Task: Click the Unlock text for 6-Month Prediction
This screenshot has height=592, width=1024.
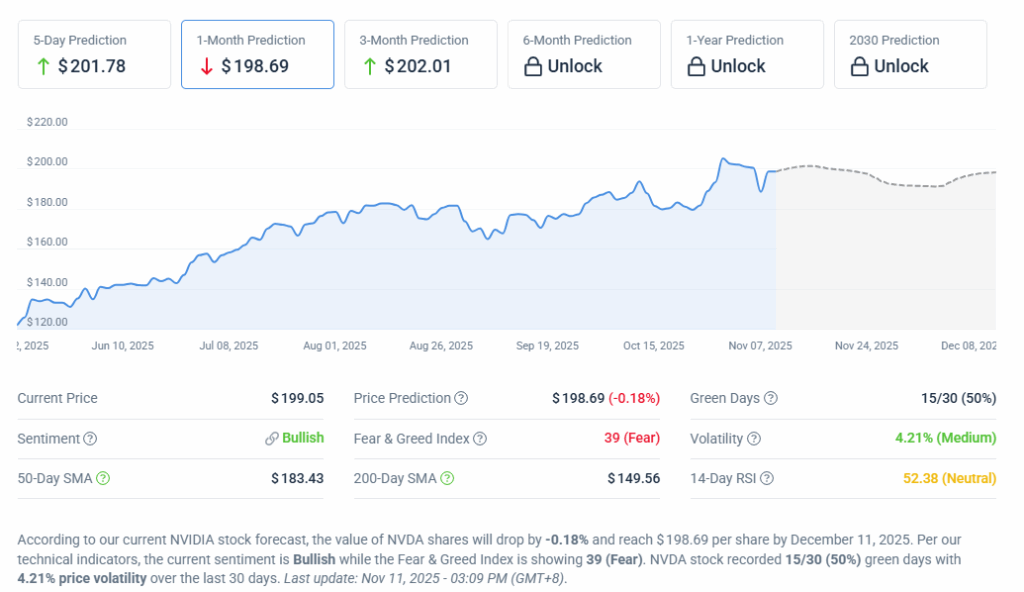Action: point(575,67)
